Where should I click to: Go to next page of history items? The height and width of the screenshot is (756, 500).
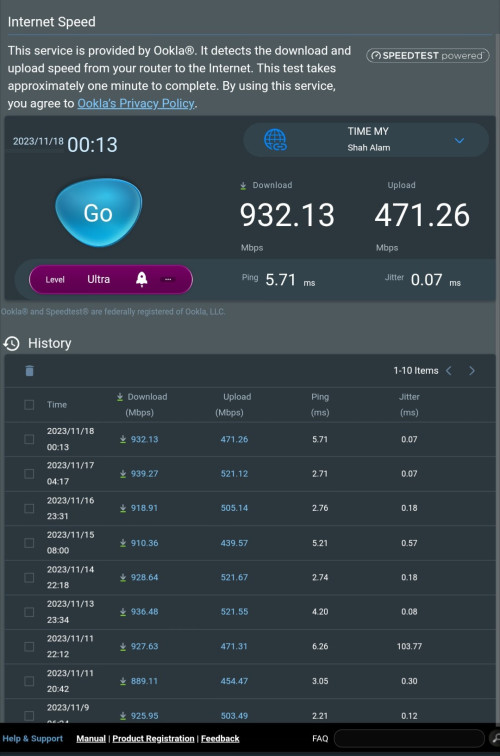[x=472, y=370]
